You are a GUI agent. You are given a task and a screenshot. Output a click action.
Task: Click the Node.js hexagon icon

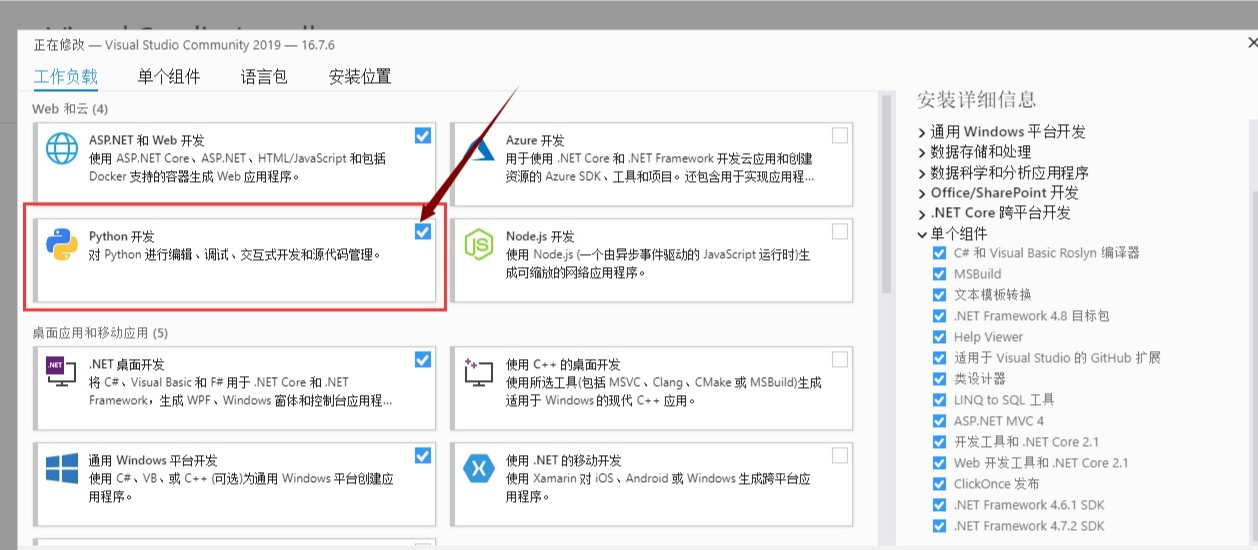click(x=479, y=245)
